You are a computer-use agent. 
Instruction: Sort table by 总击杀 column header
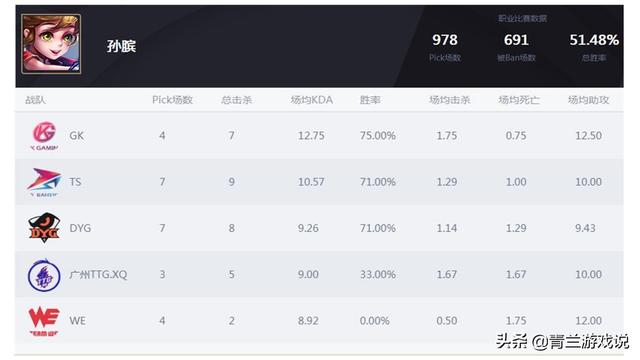[x=236, y=100]
